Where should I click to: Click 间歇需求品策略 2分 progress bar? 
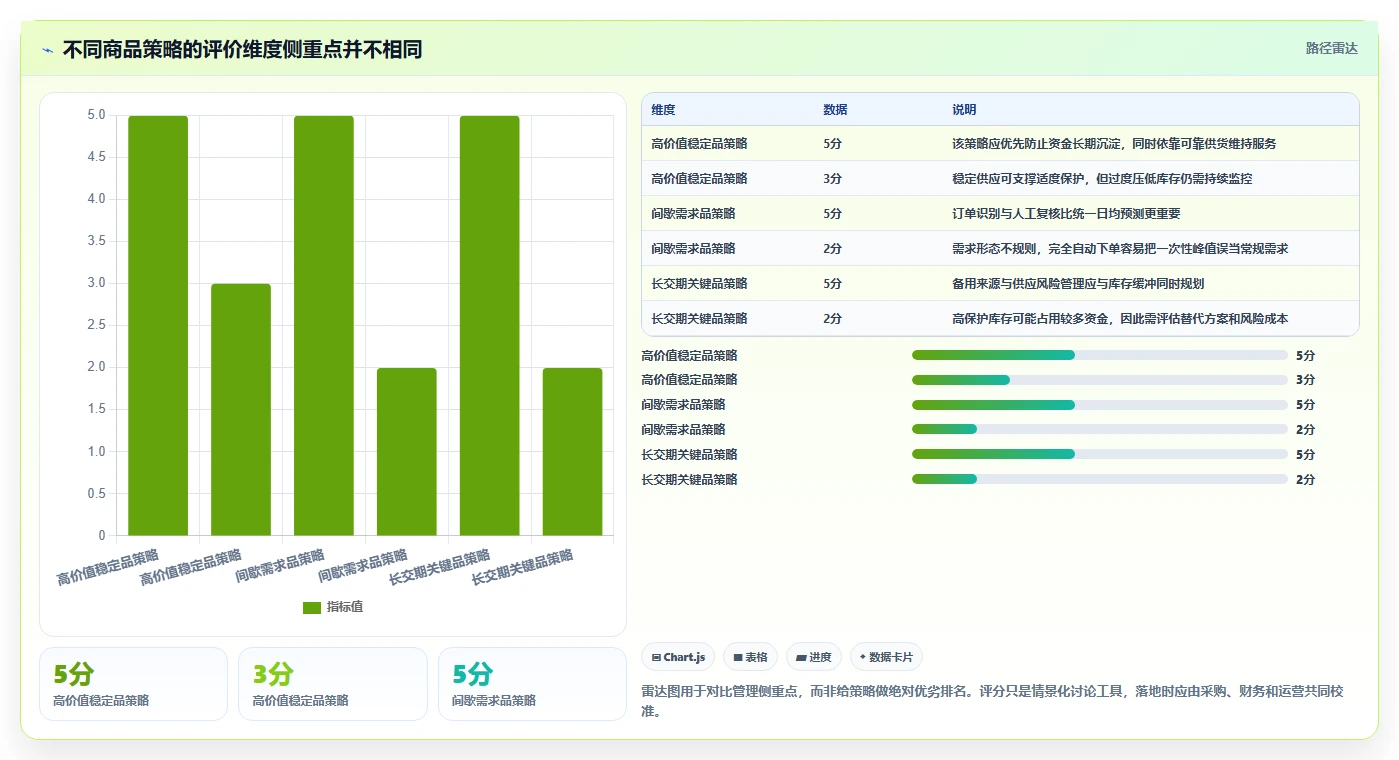pyautogui.click(x=1100, y=429)
